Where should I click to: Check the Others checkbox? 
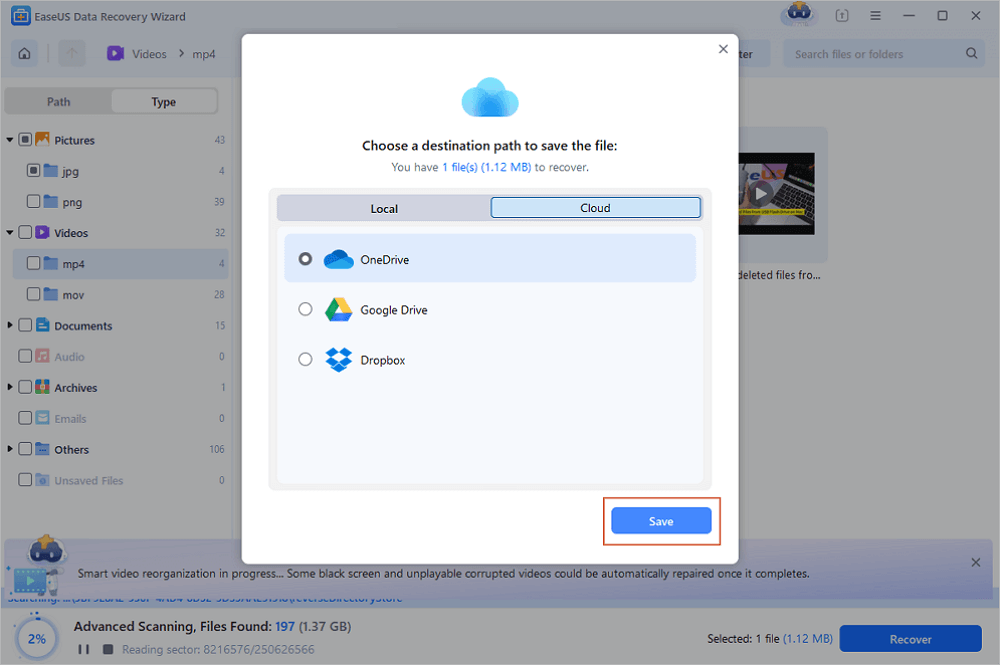(x=25, y=449)
